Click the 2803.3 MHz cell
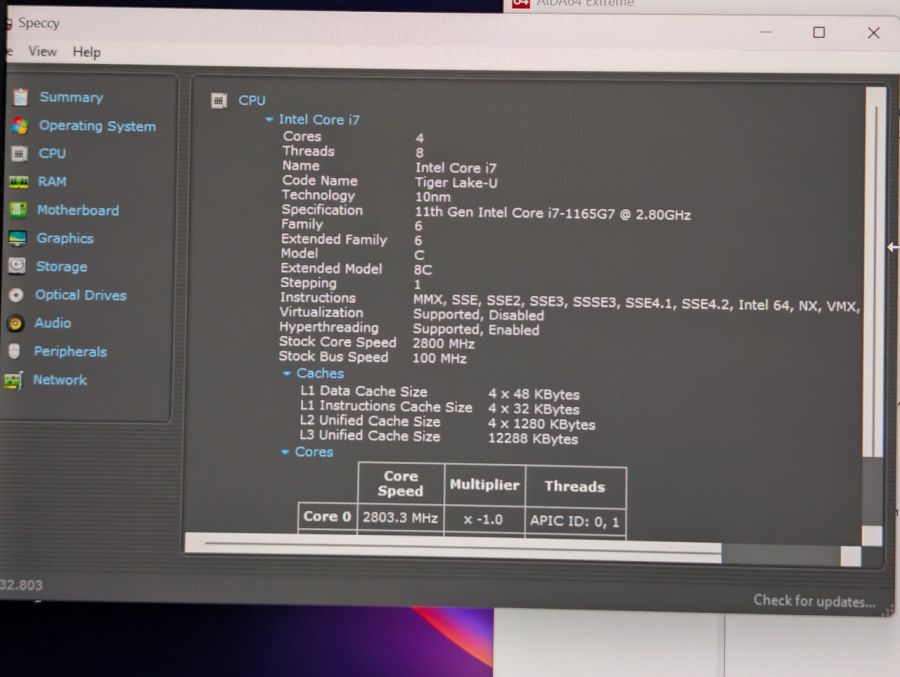This screenshot has height=677, width=900. pos(400,519)
